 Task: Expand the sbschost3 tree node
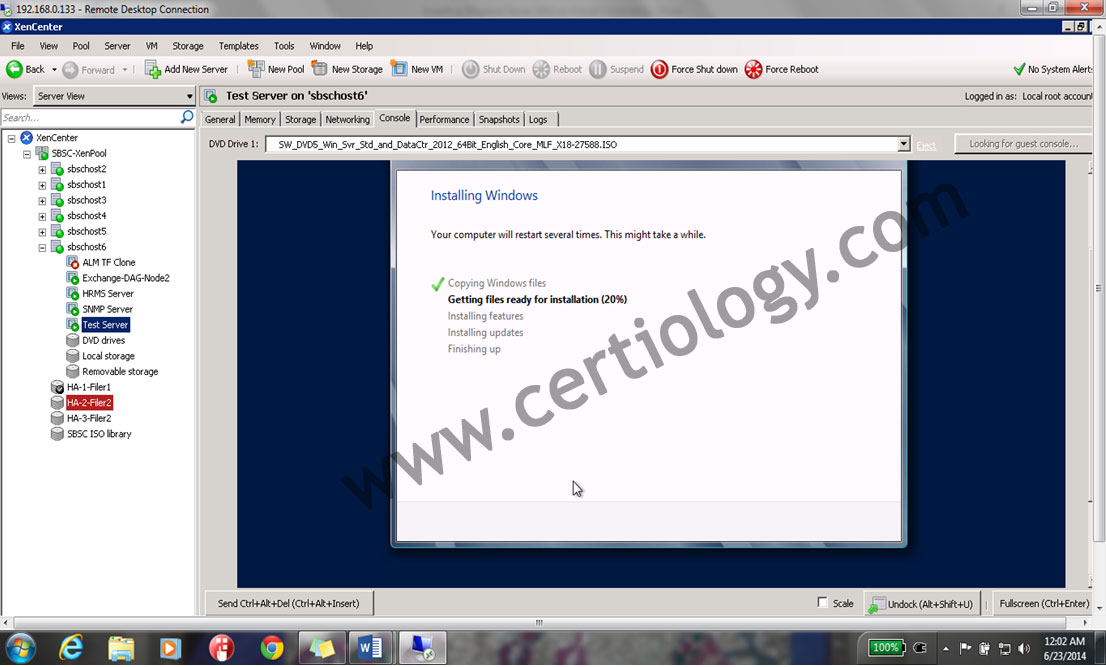(x=42, y=200)
